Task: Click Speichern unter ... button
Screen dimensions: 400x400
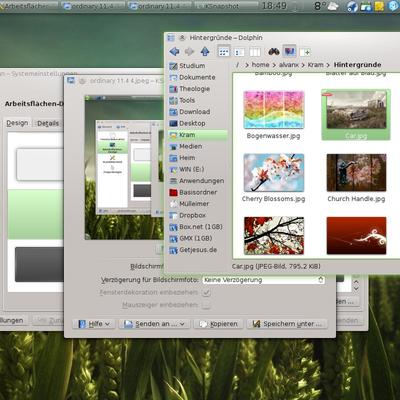Action: click(x=287, y=324)
